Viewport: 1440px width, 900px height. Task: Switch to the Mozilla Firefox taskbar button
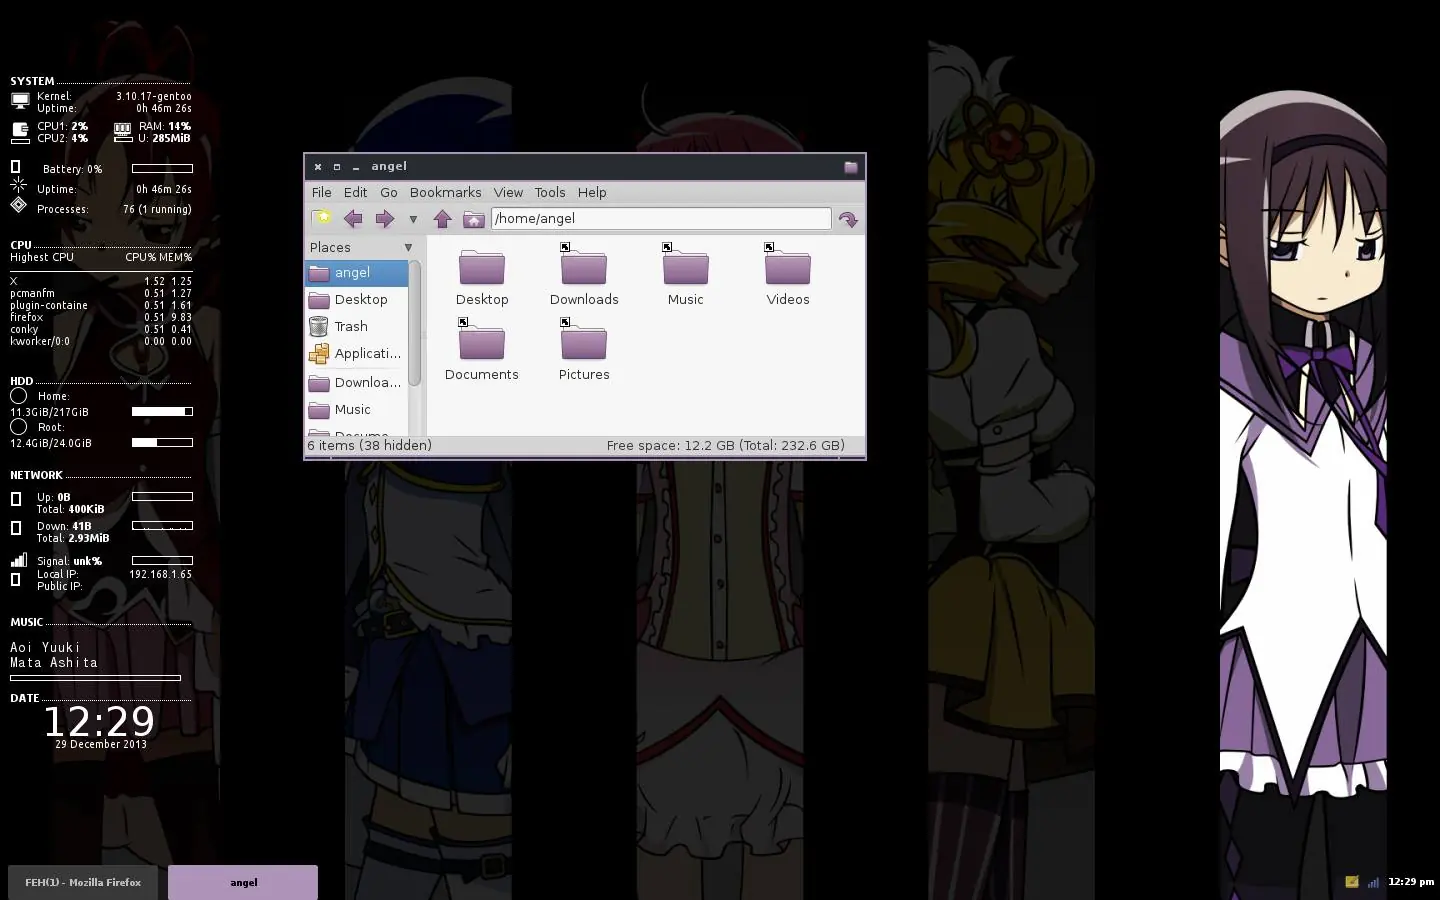click(83, 882)
